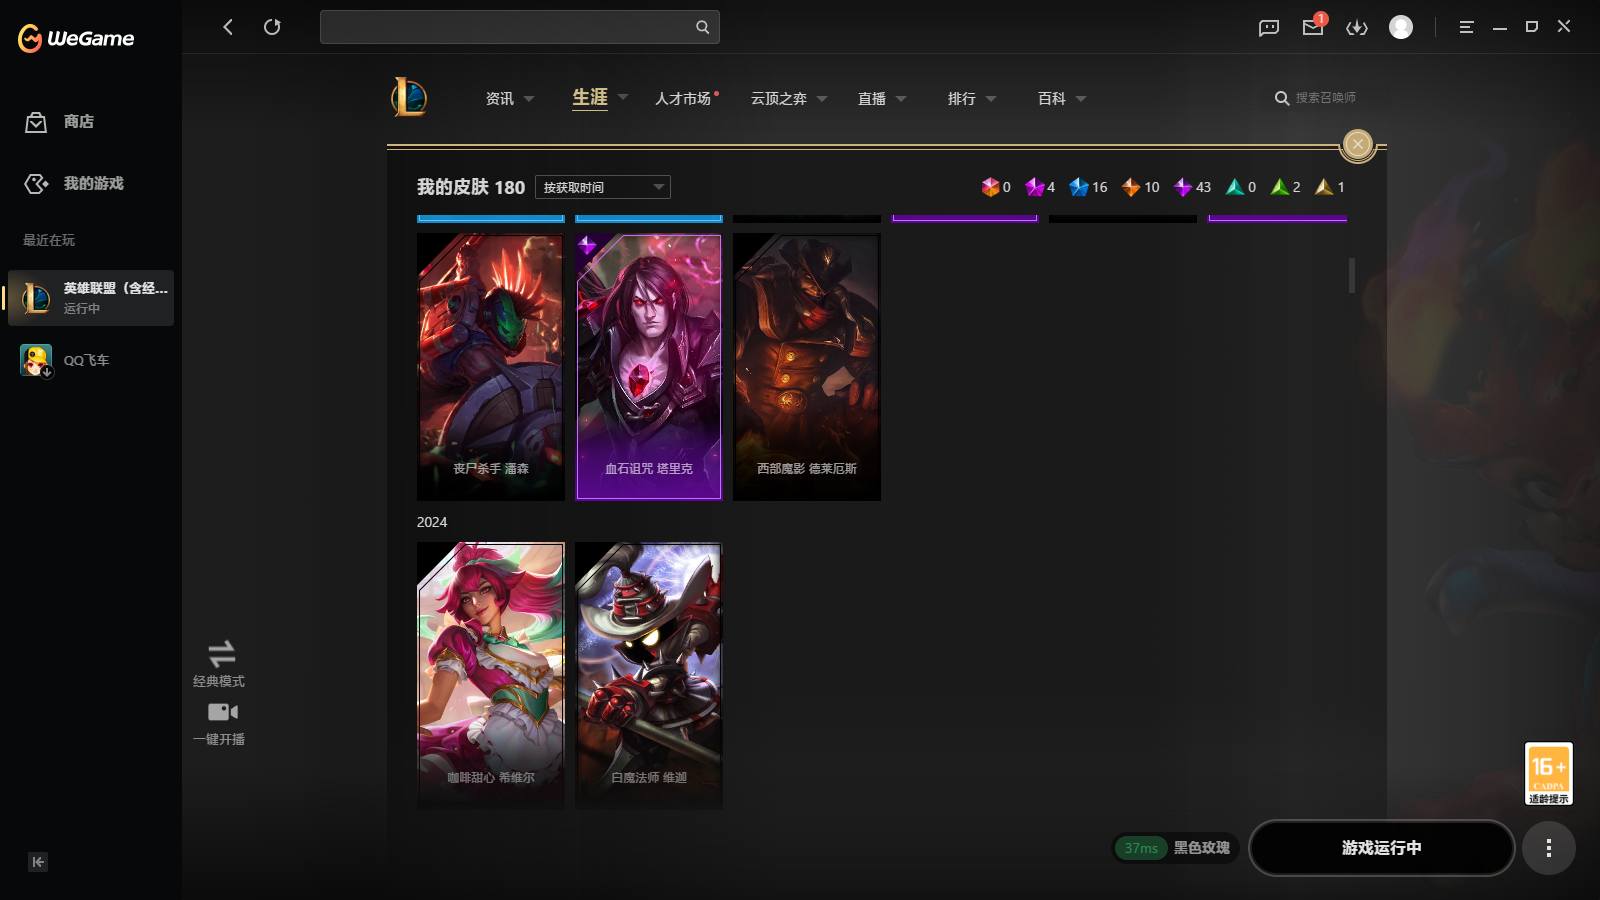Filter by the purple gem count 43
Image resolution: width=1600 pixels, height=900 pixels.
coord(1192,187)
